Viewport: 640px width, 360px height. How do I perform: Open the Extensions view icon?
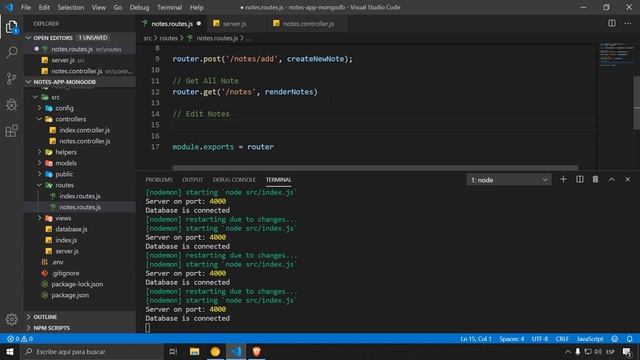coord(11,131)
